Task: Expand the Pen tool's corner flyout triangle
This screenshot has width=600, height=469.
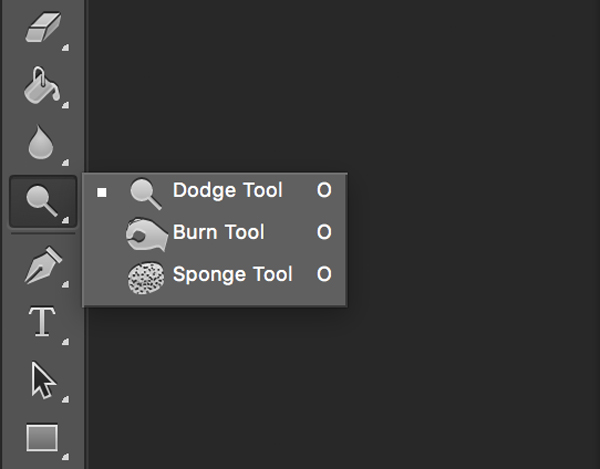Action: tap(66, 286)
